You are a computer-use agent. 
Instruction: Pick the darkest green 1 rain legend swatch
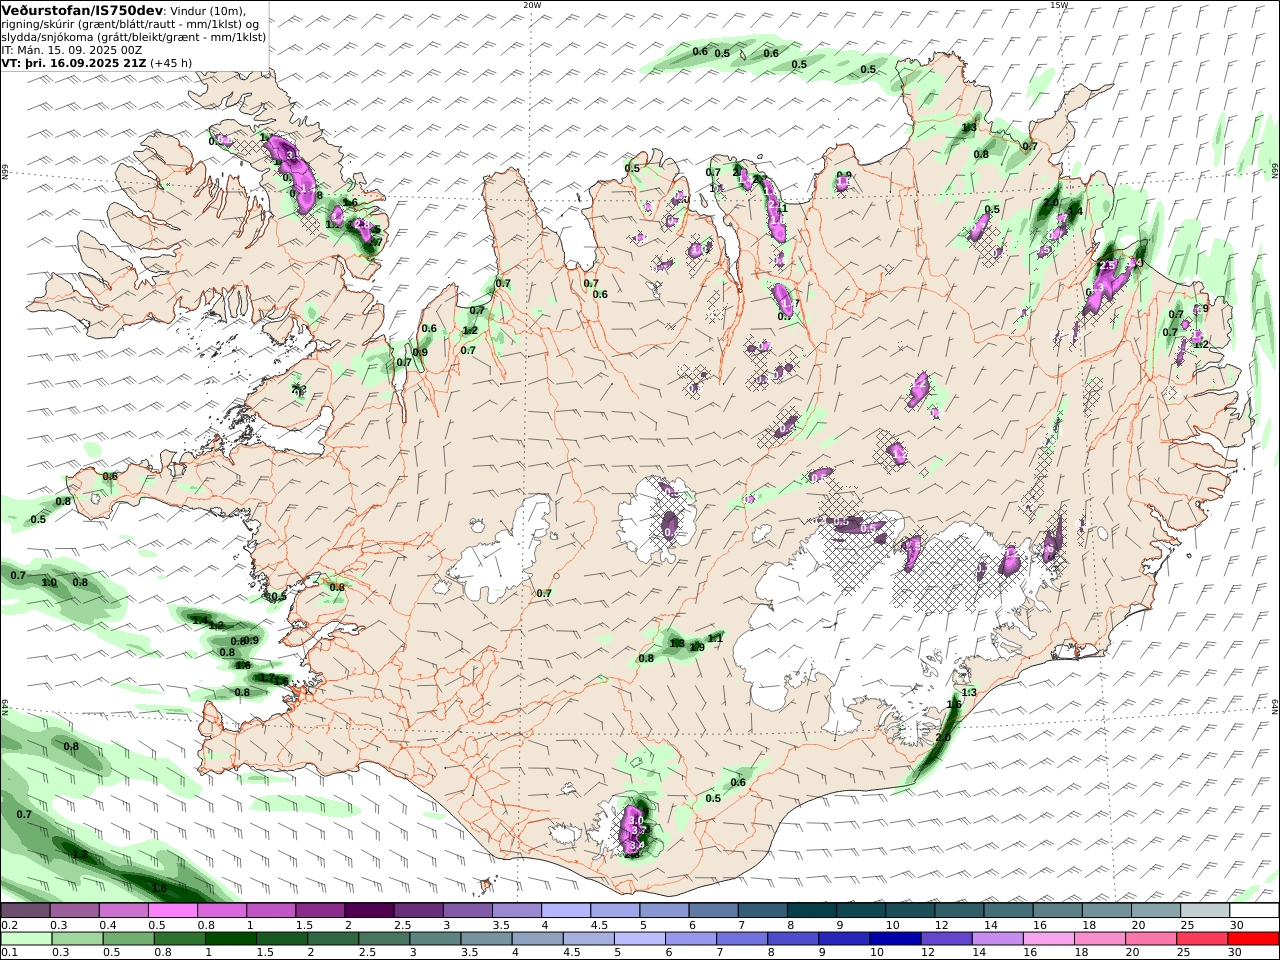[230, 939]
